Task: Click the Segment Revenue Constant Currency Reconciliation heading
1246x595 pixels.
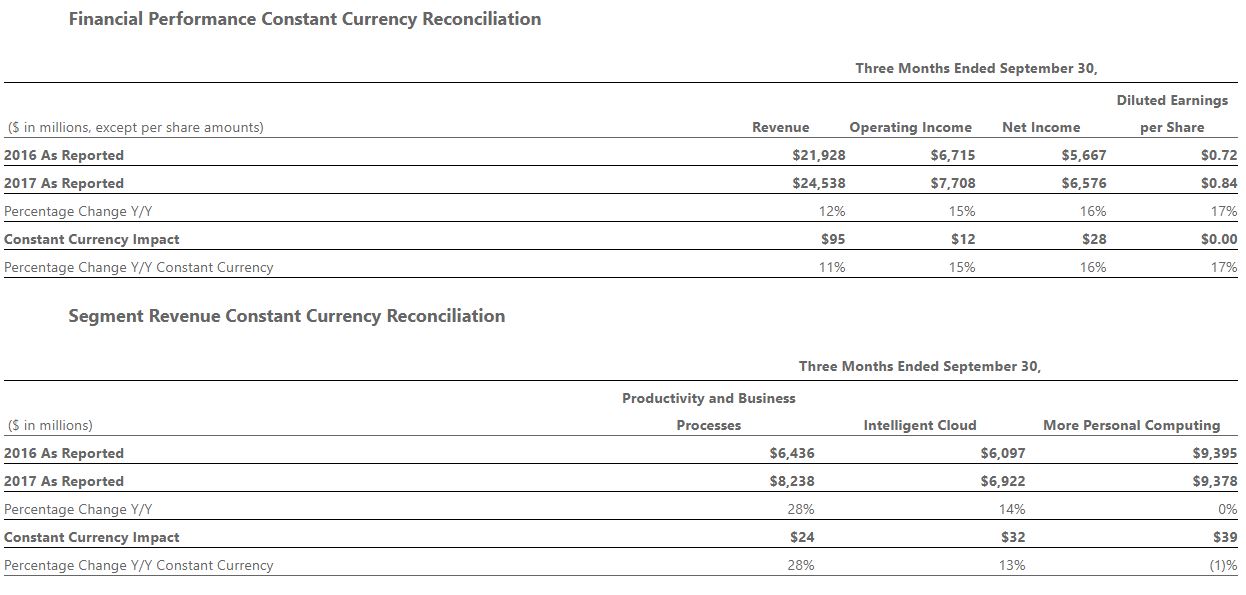Action: [x=287, y=316]
